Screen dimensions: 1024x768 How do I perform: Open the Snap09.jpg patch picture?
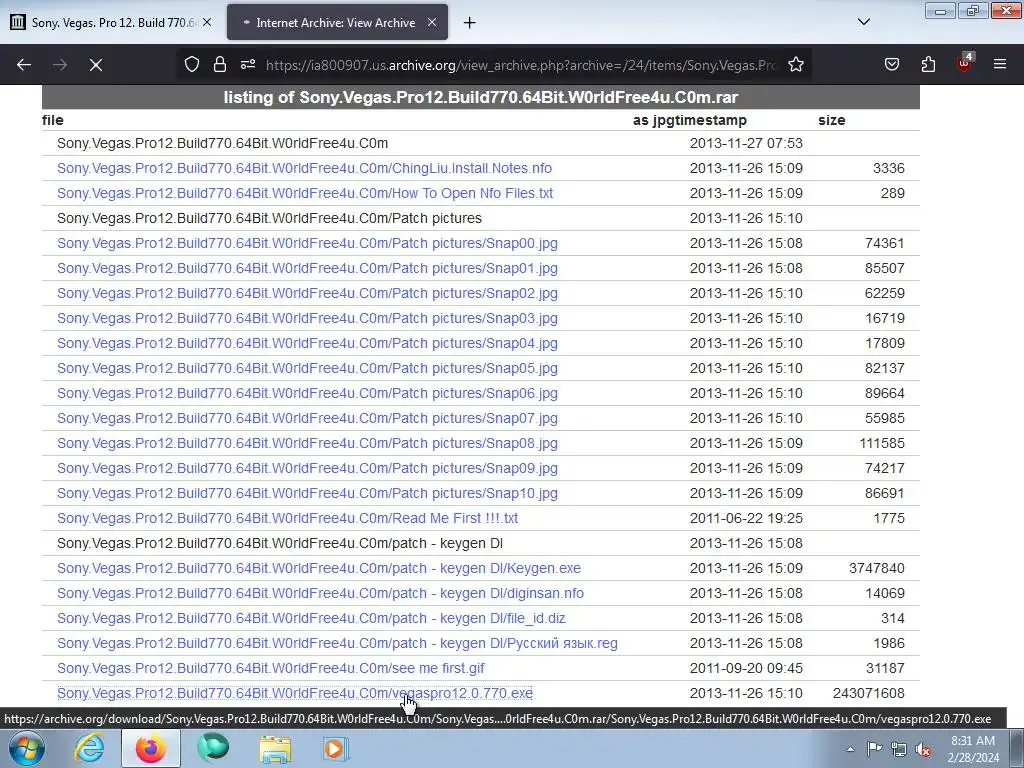307,468
